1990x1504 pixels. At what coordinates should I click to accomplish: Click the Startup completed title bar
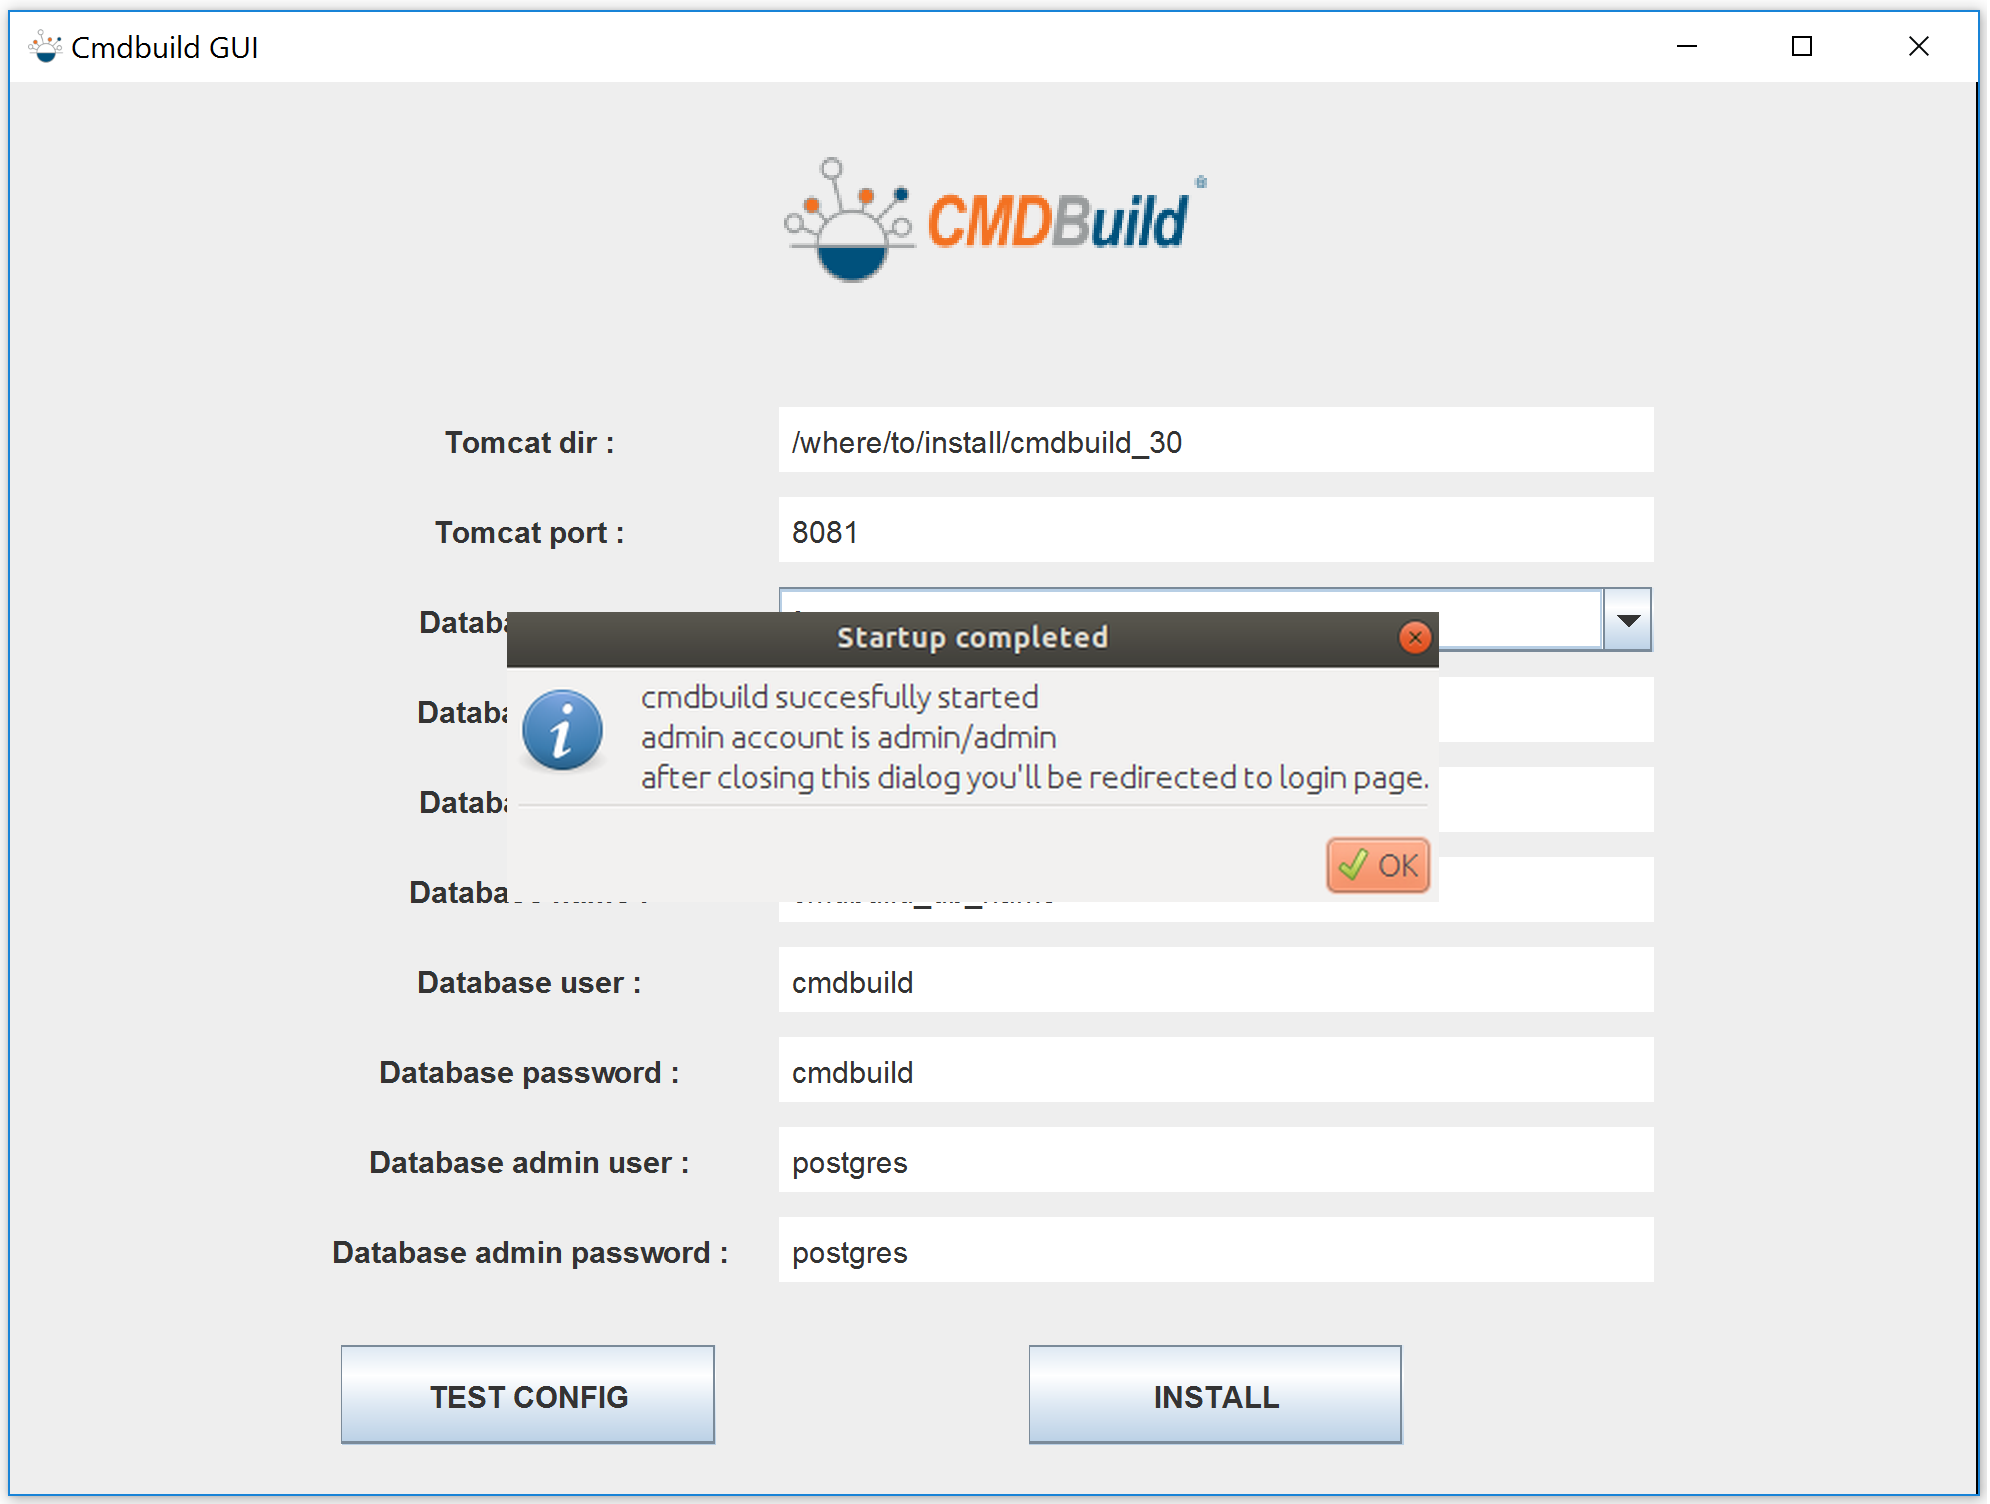click(970, 638)
